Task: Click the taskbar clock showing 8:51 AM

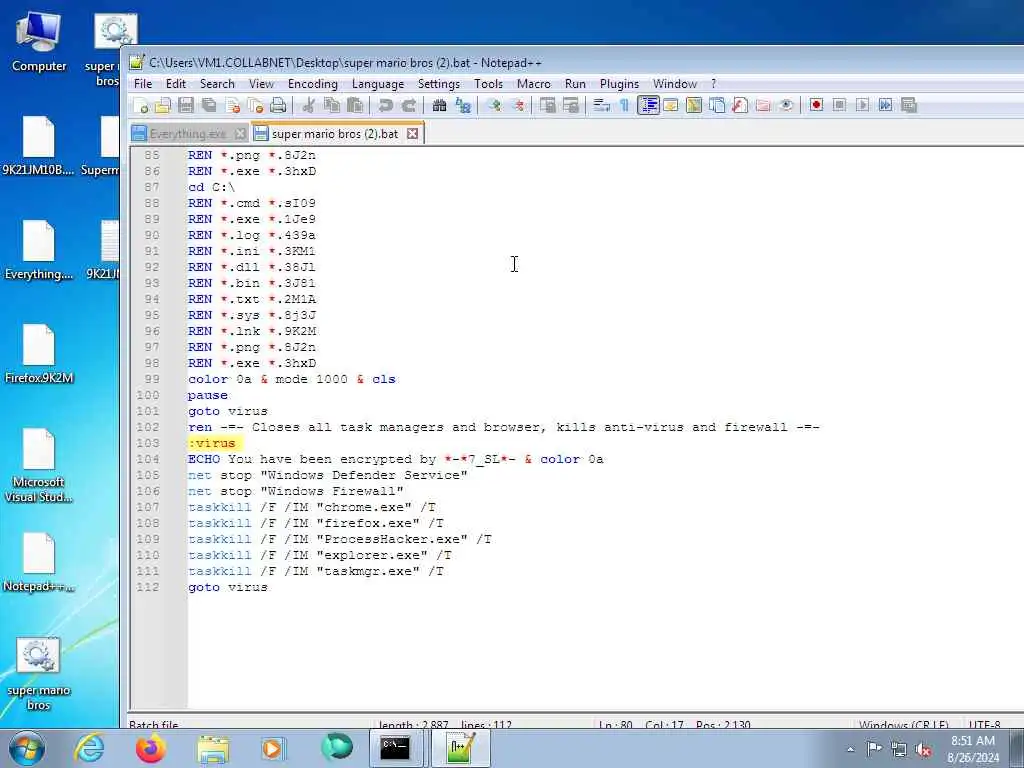Action: tap(973, 749)
